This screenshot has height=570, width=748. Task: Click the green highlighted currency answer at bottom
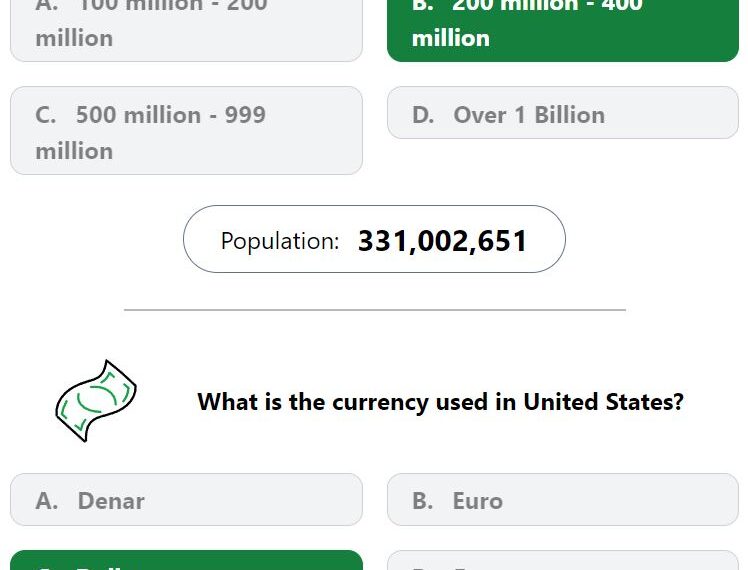click(x=186, y=560)
